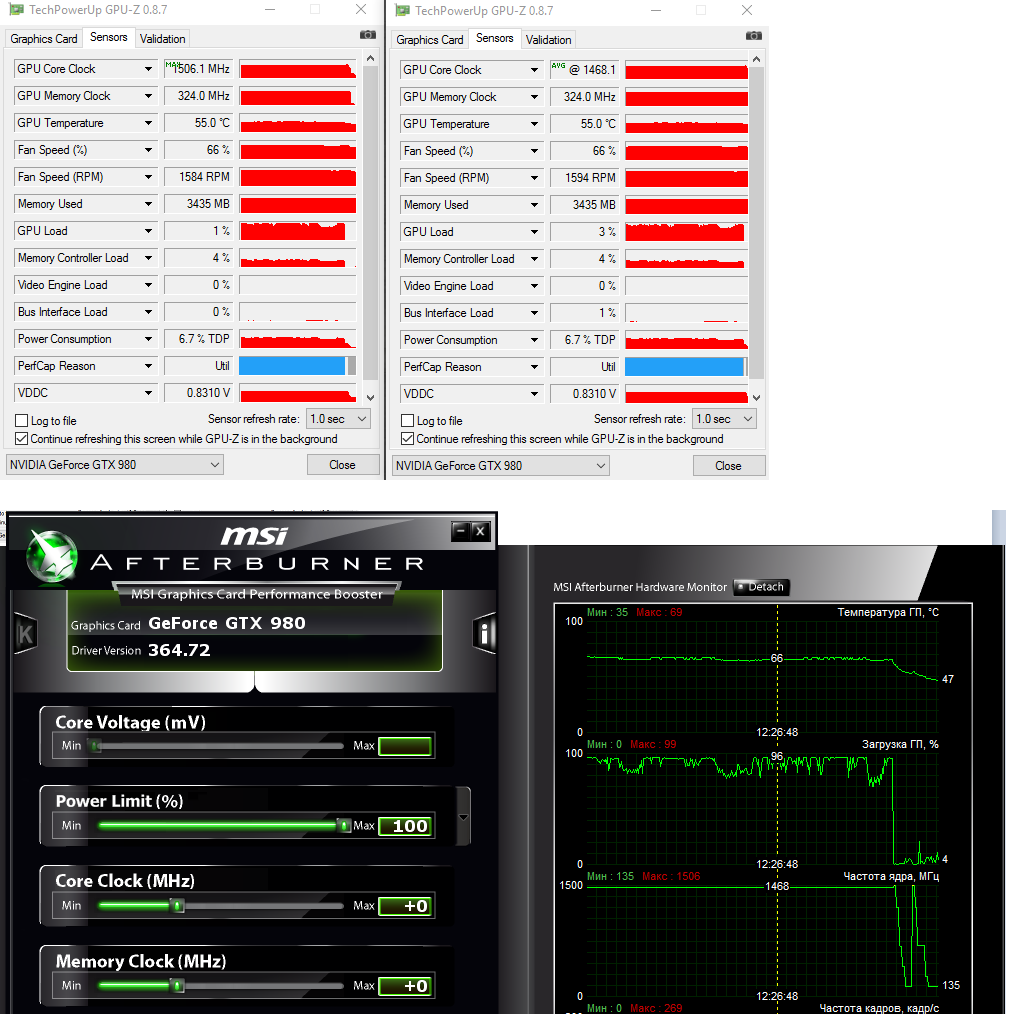Click the Afterburner Kombustor K button
Viewport: 1024px width, 1014px height.
tap(25, 634)
